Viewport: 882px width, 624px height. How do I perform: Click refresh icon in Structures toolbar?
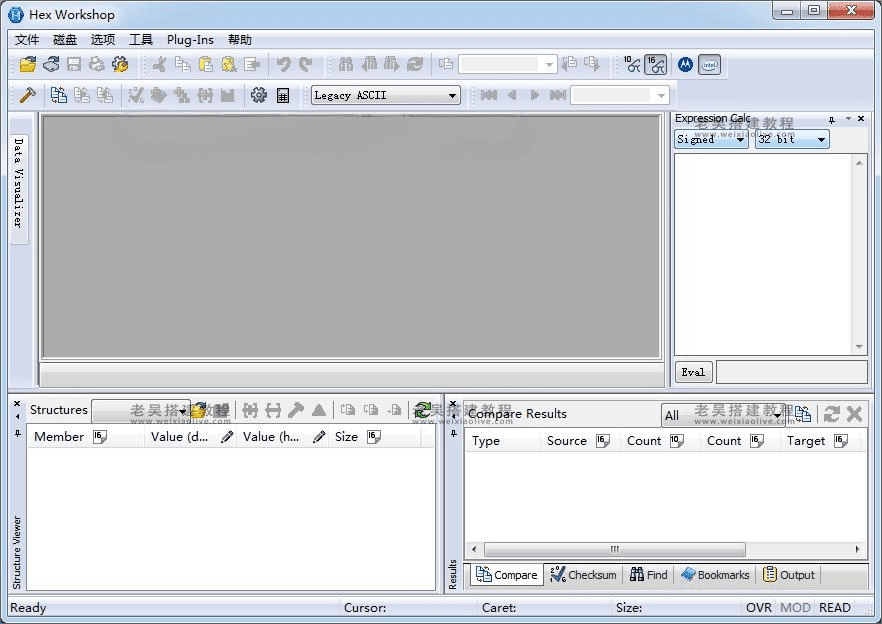[422, 410]
